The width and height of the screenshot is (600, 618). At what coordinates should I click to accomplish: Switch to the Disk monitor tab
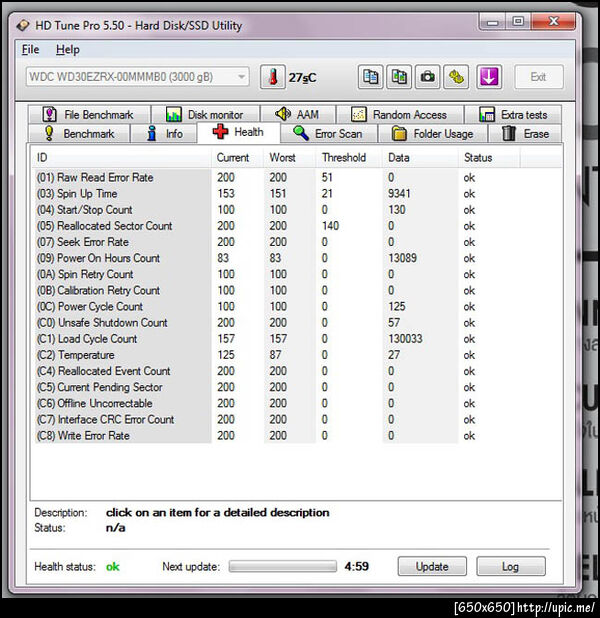(x=205, y=115)
